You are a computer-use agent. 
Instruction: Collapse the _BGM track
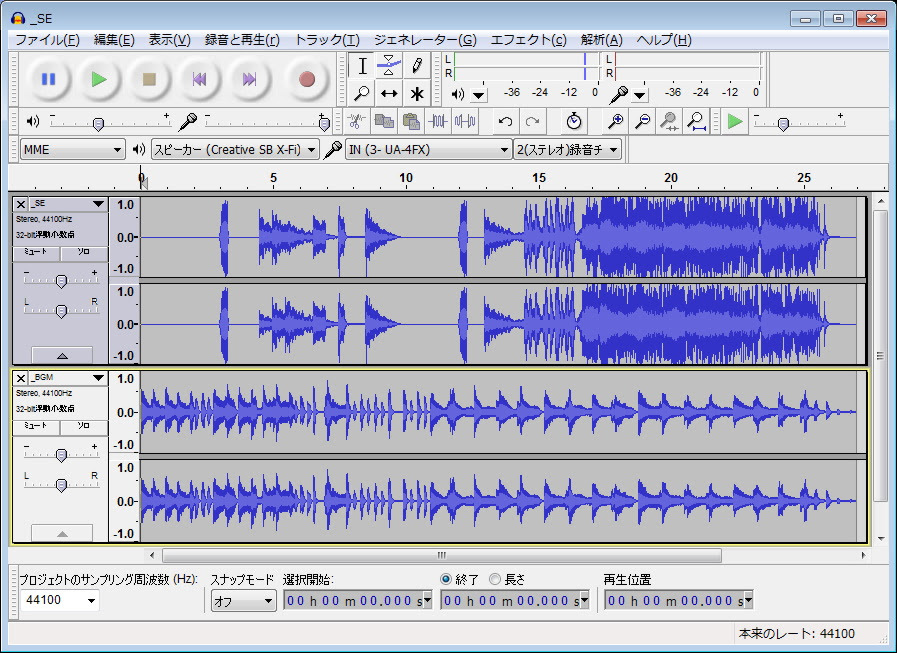[x=62, y=533]
